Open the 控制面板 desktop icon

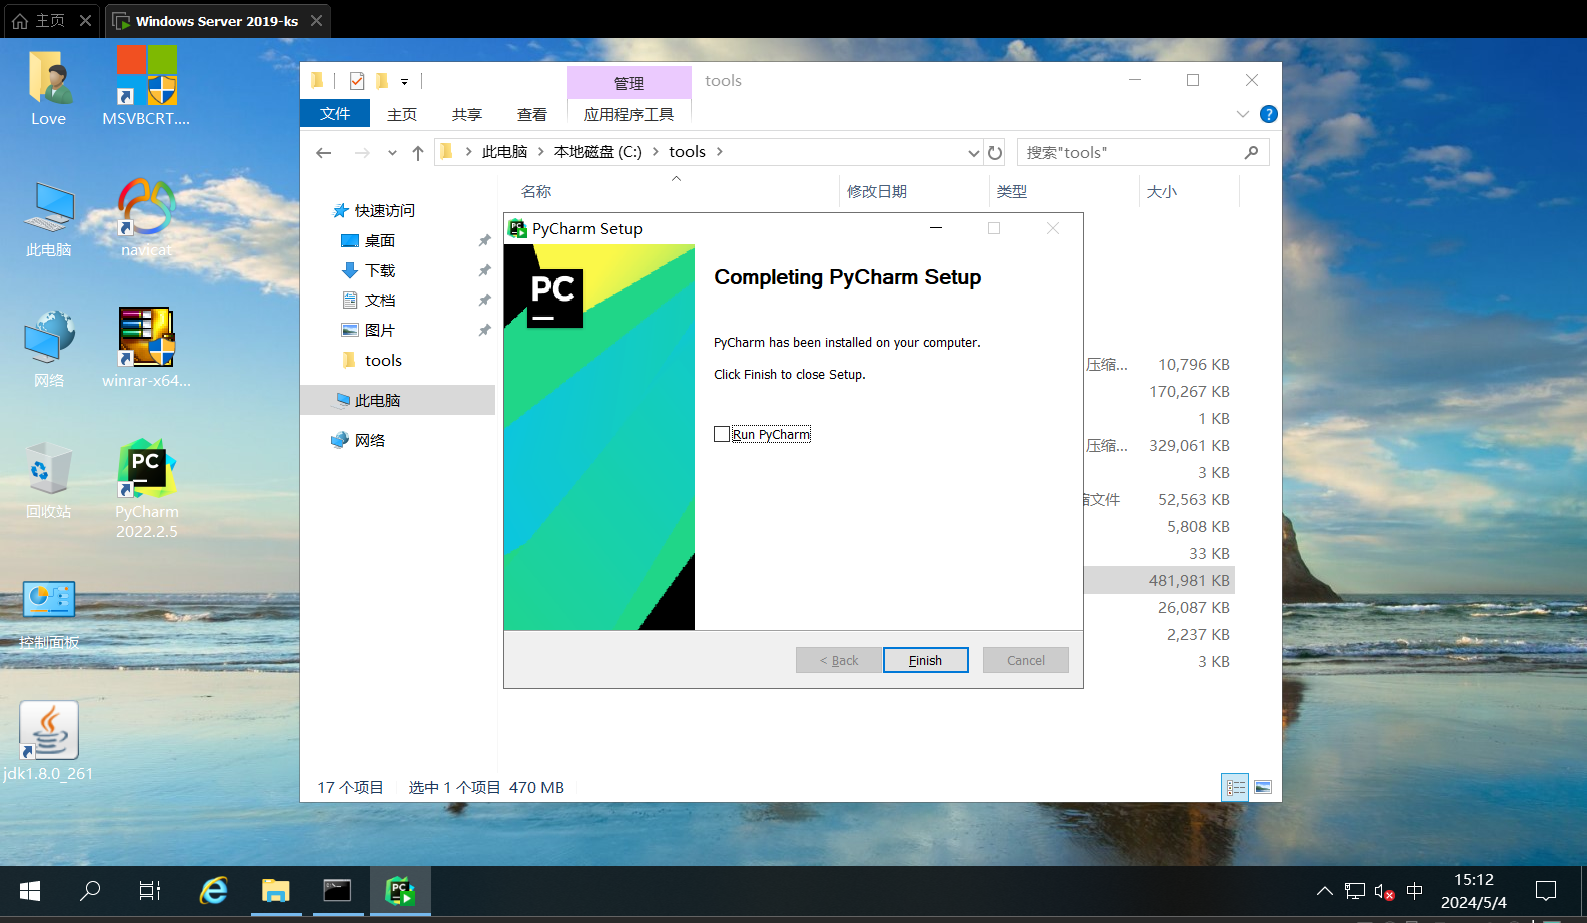tap(48, 614)
